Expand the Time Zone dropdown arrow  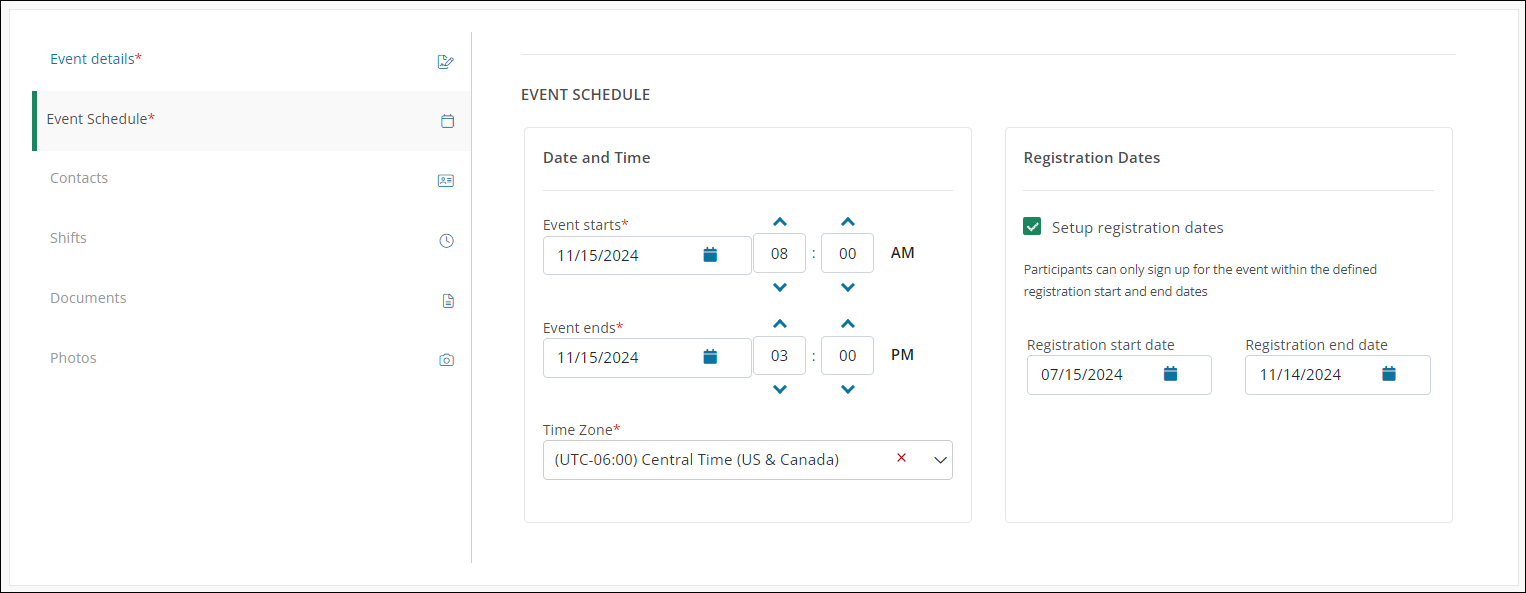940,460
